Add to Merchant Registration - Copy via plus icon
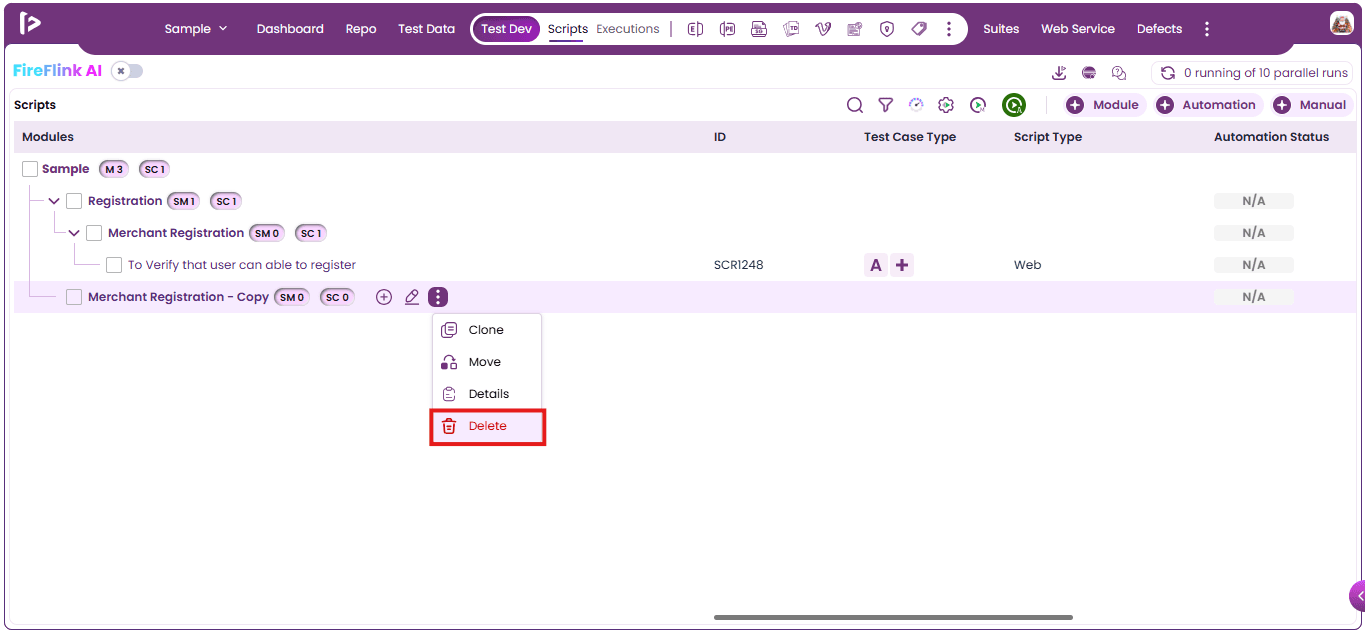This screenshot has height=631, width=1365. coord(383,297)
